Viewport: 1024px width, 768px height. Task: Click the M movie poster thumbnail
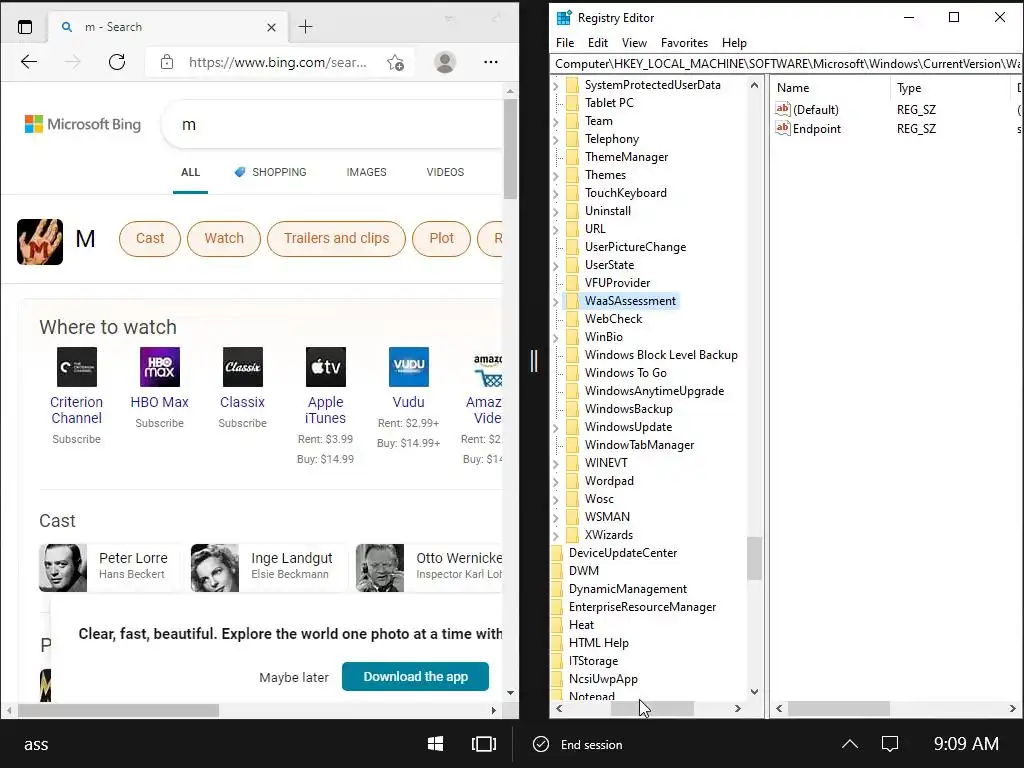40,242
